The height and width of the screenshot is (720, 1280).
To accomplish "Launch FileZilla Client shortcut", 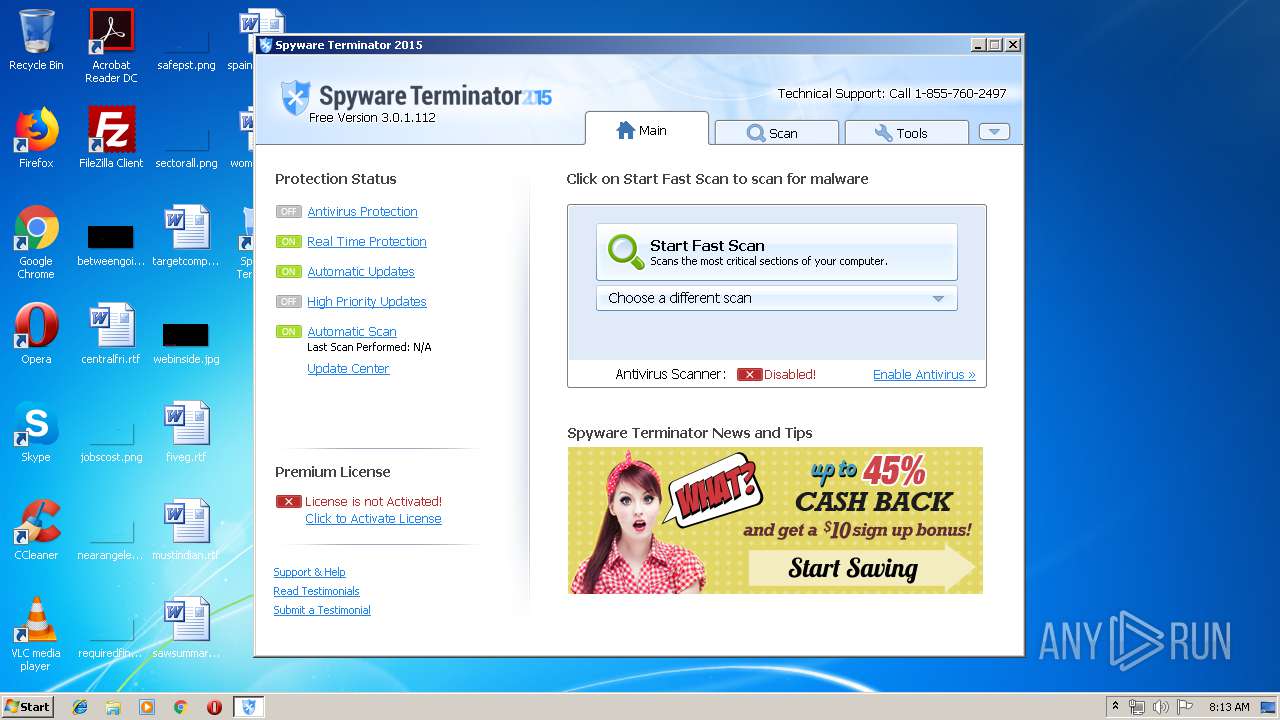I will 111,138.
